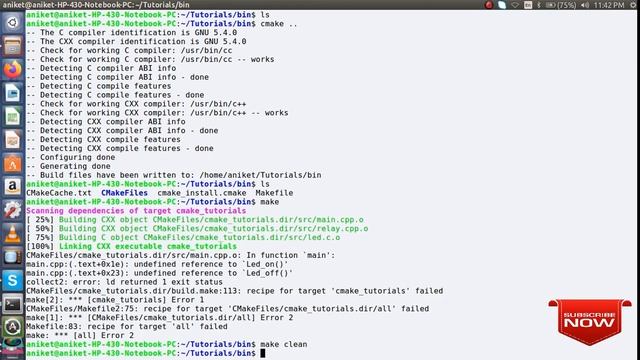Image resolution: width=640 pixels, height=360 pixels.
Task: Focus the Terminal icon in the dock
Action: [x=12, y=304]
